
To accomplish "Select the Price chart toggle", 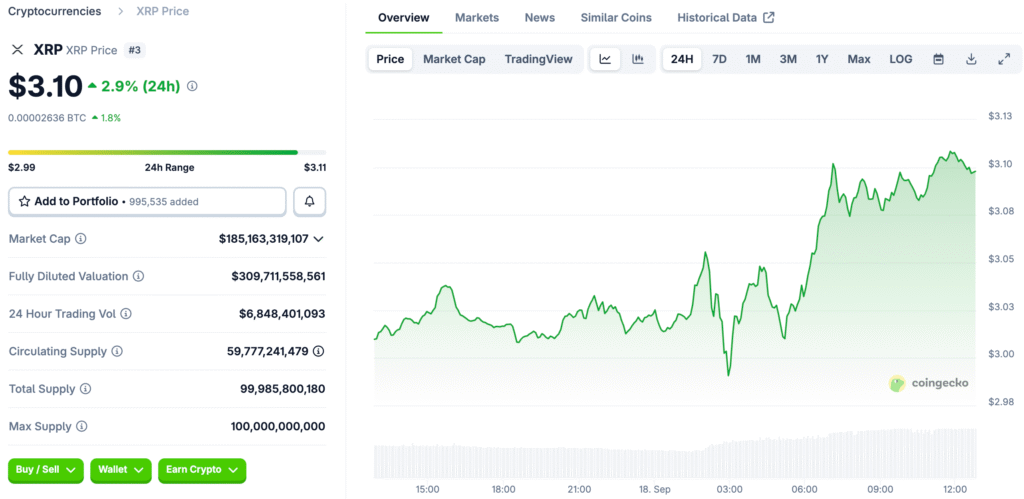I will click(391, 59).
